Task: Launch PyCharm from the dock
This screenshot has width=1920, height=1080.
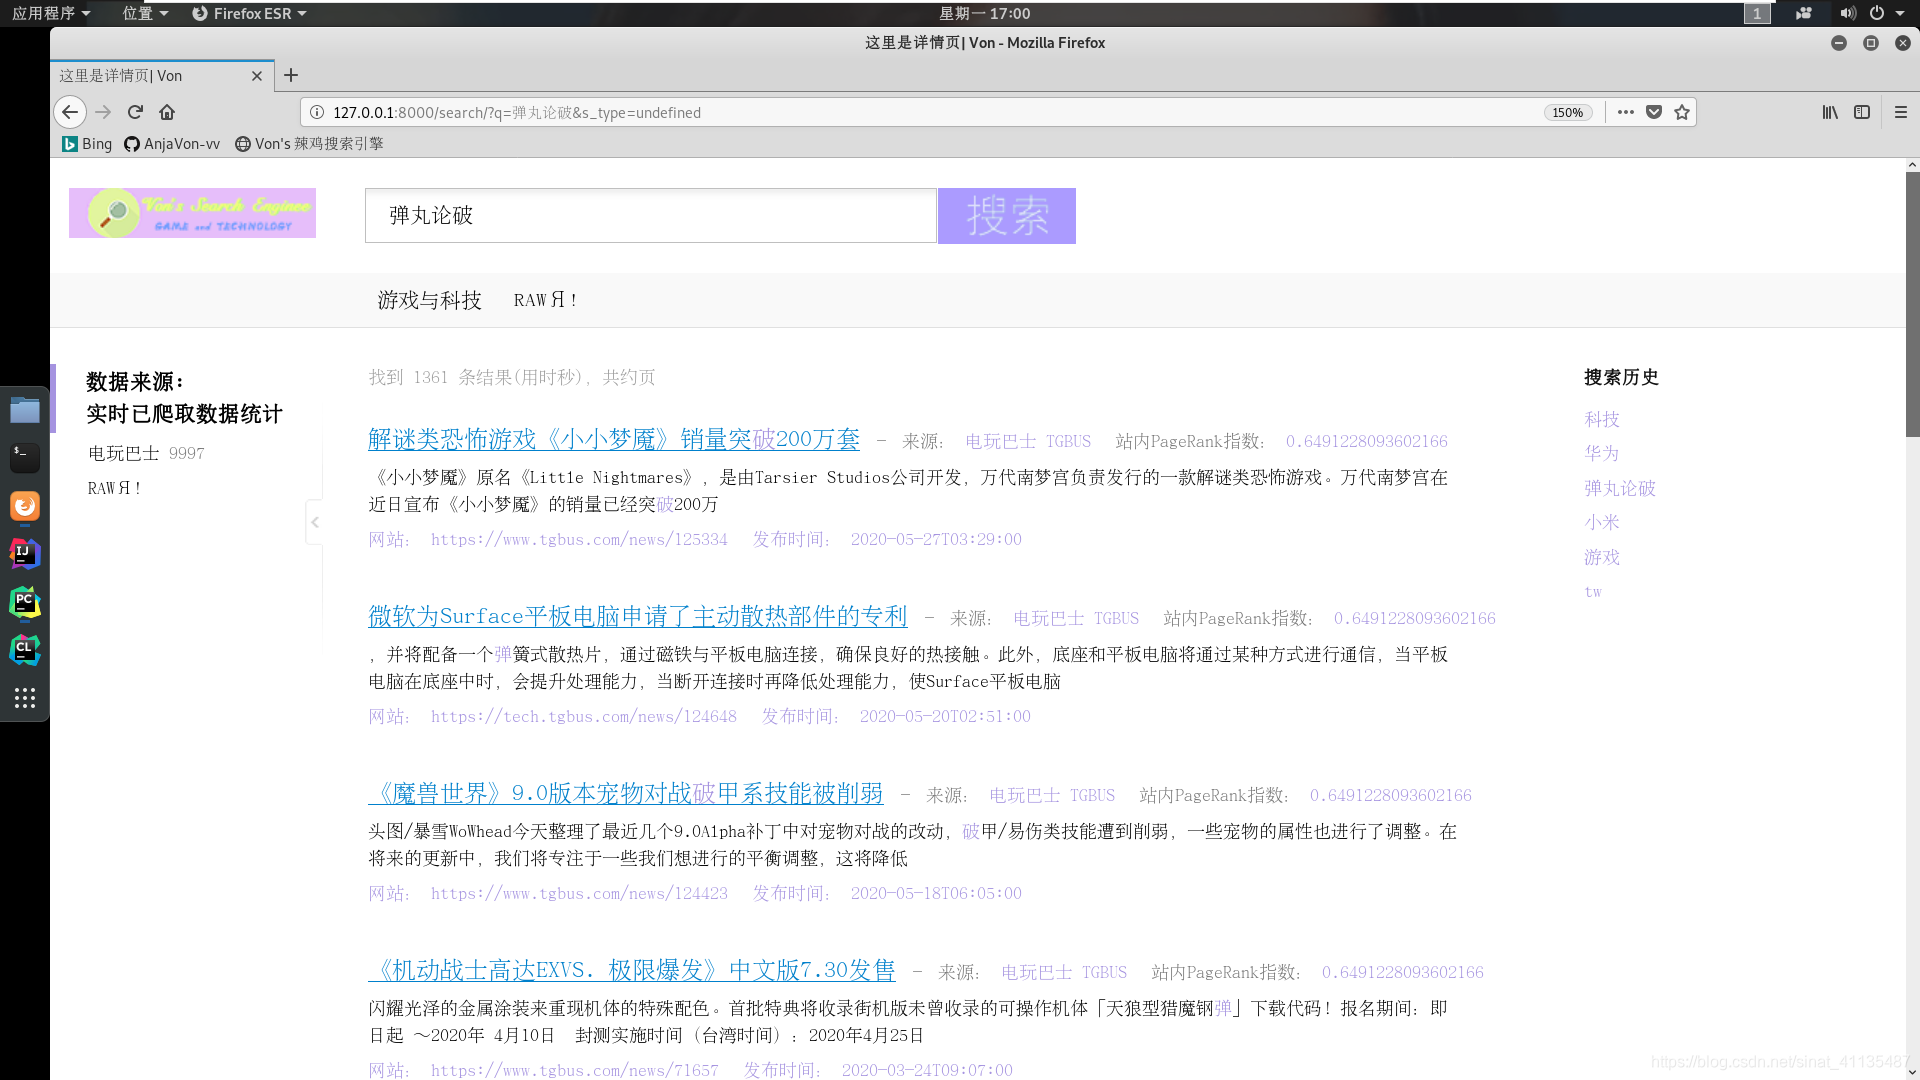Action: (24, 603)
